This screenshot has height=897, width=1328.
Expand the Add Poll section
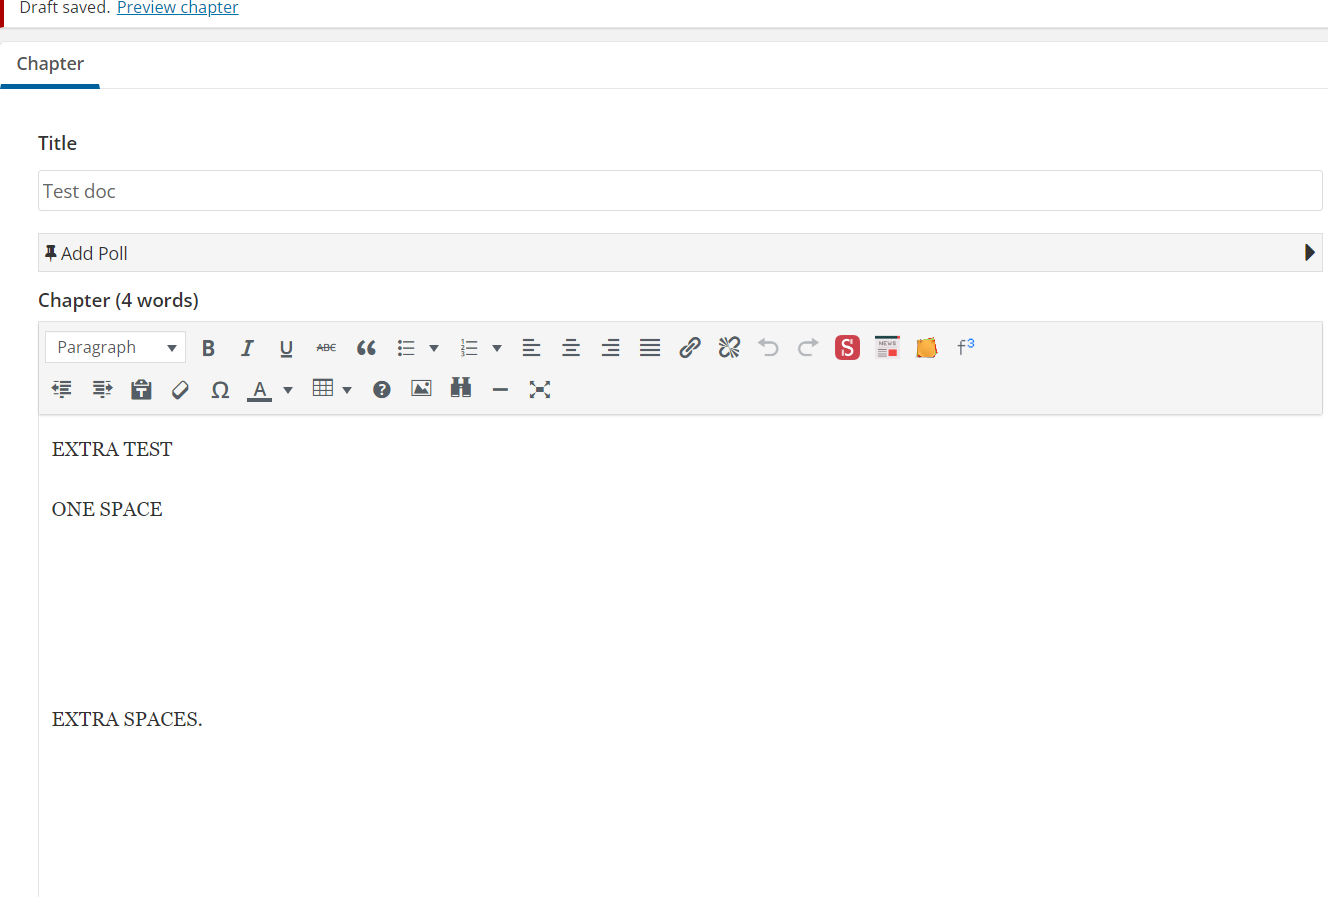point(1309,253)
